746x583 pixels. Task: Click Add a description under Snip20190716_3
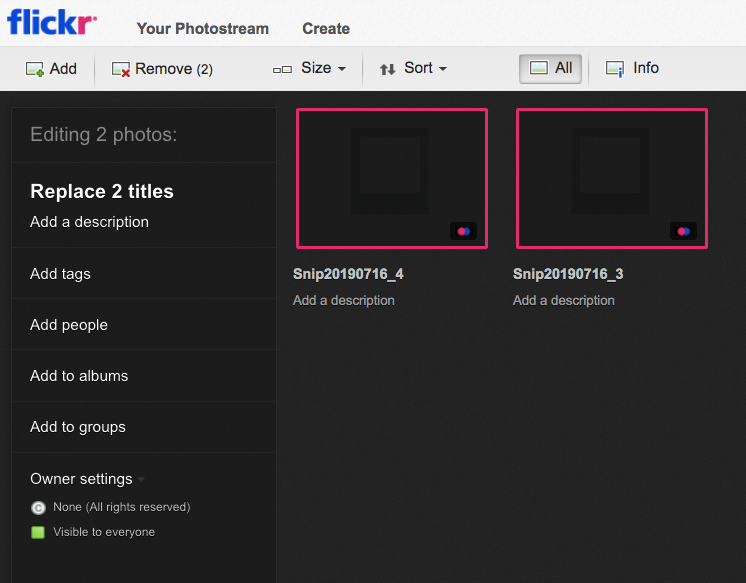pos(563,300)
